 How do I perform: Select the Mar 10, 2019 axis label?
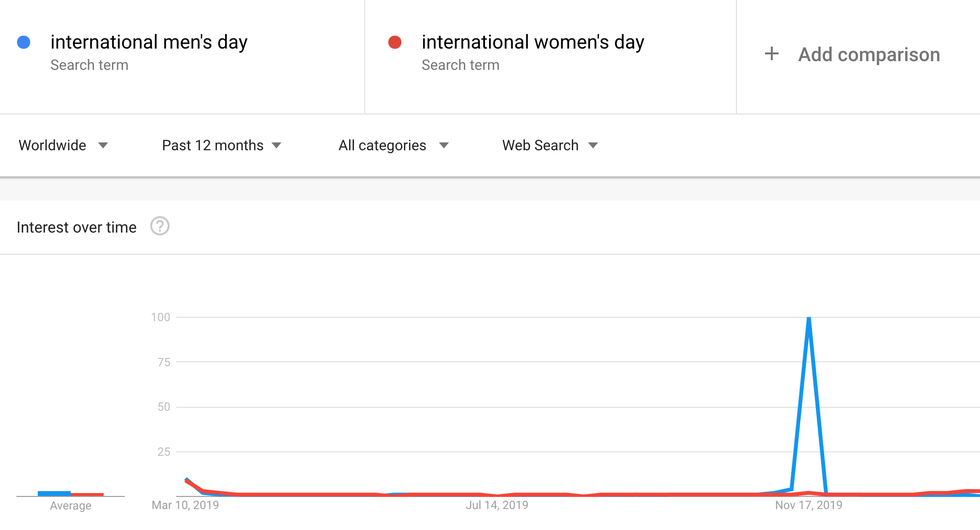coord(185,505)
